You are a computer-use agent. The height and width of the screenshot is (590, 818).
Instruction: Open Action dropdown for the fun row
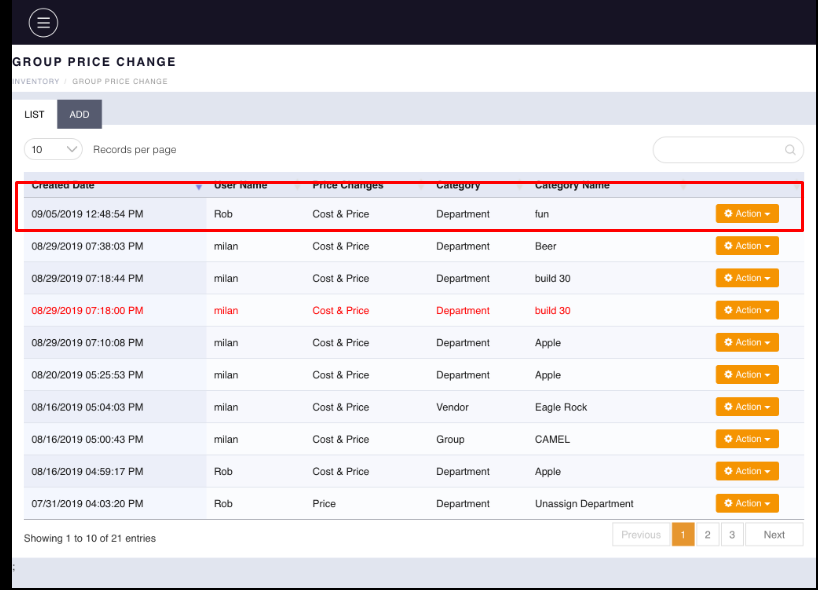746,214
